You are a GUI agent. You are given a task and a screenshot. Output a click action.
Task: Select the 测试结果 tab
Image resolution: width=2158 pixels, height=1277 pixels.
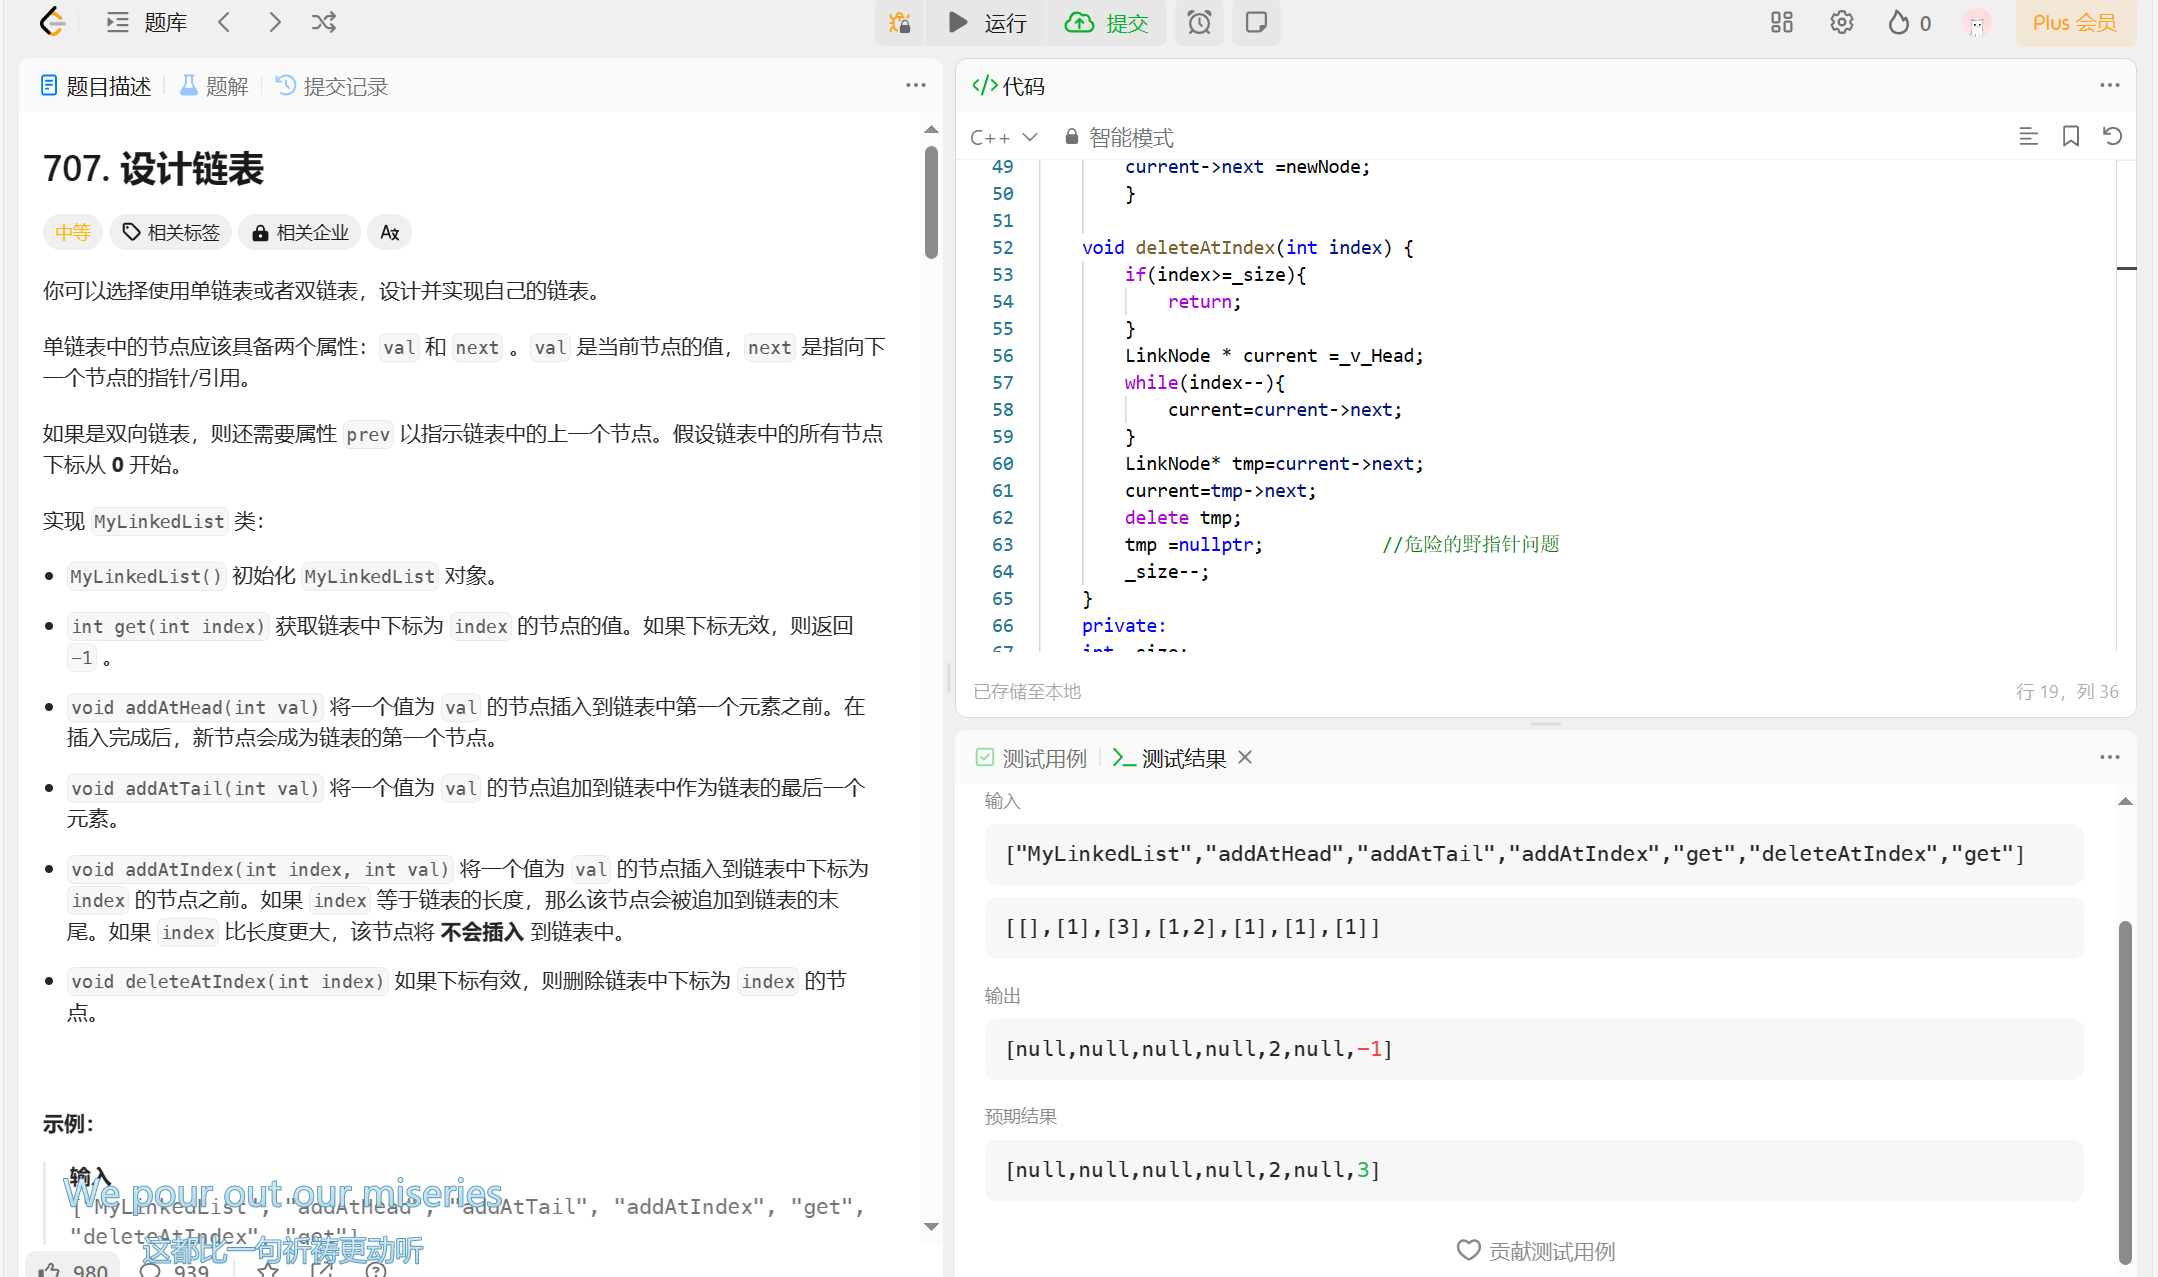1169,758
